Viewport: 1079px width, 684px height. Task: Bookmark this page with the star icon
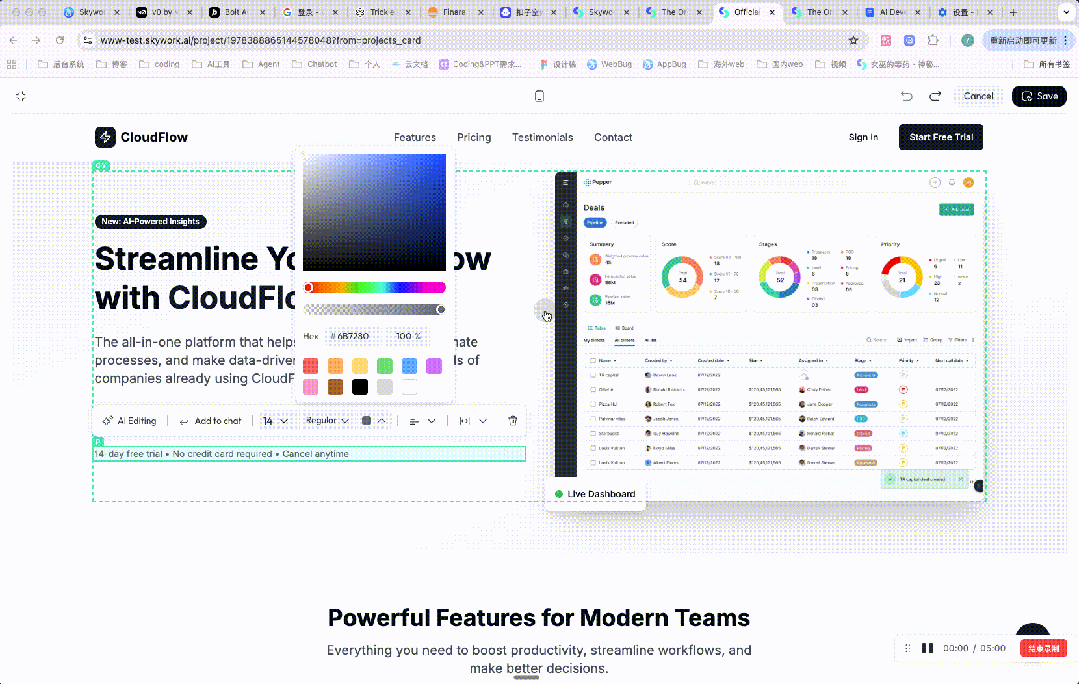(x=853, y=41)
